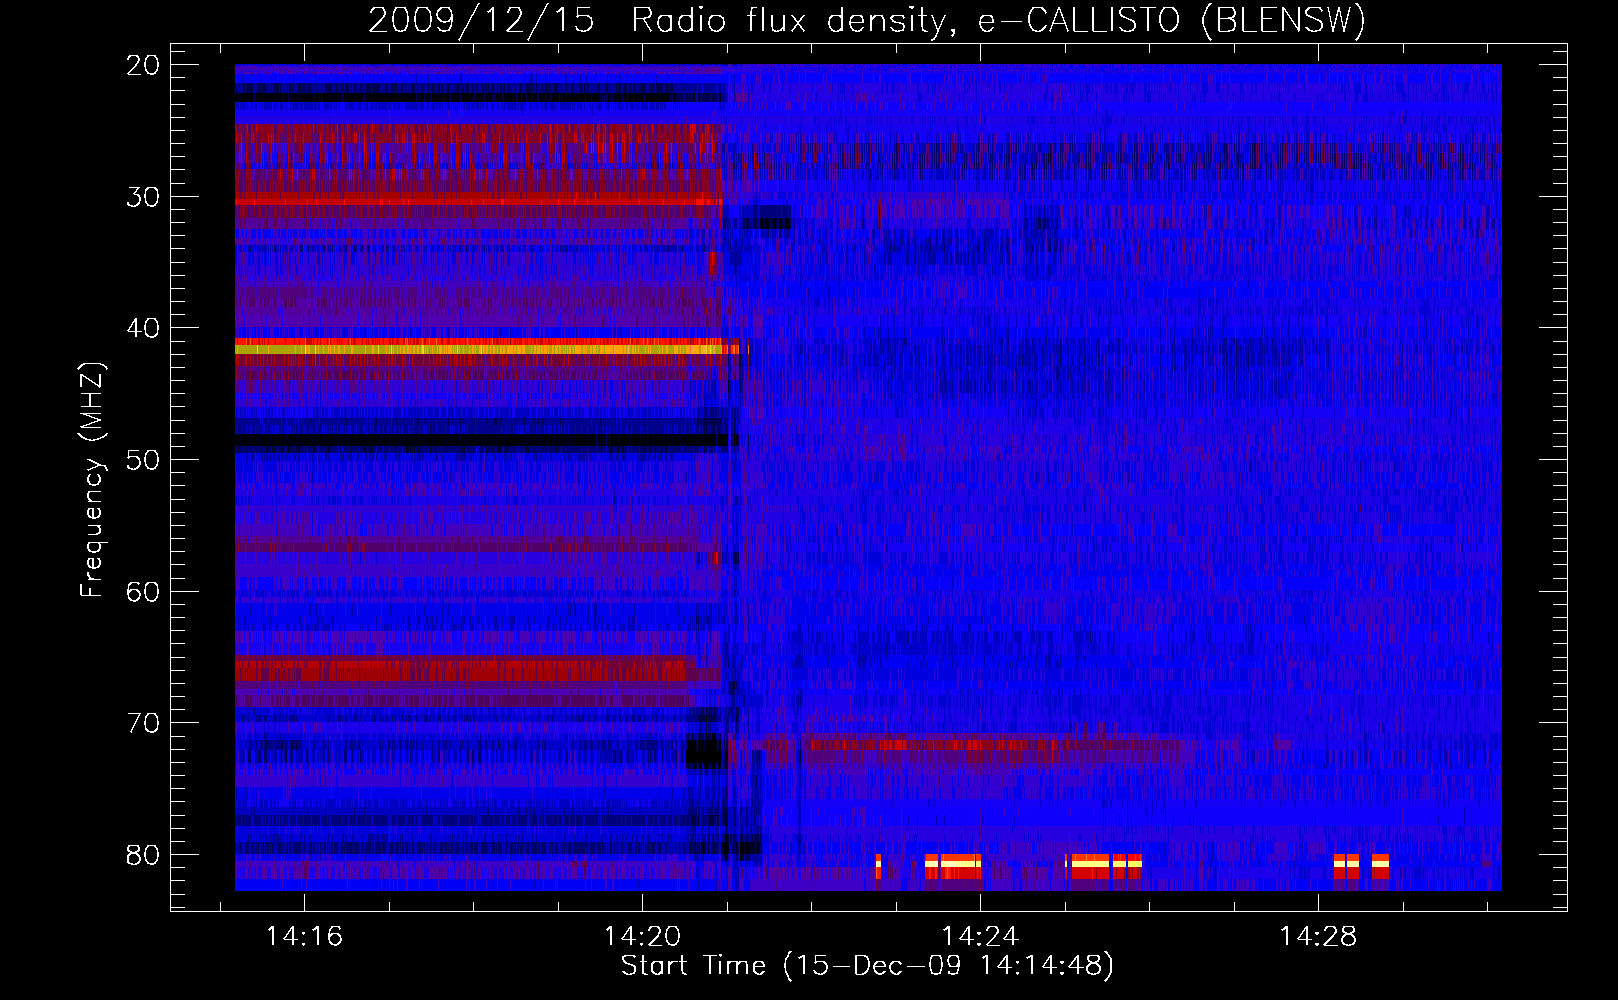
Task: Click the '50' frequency tick label
Action: click(x=143, y=460)
